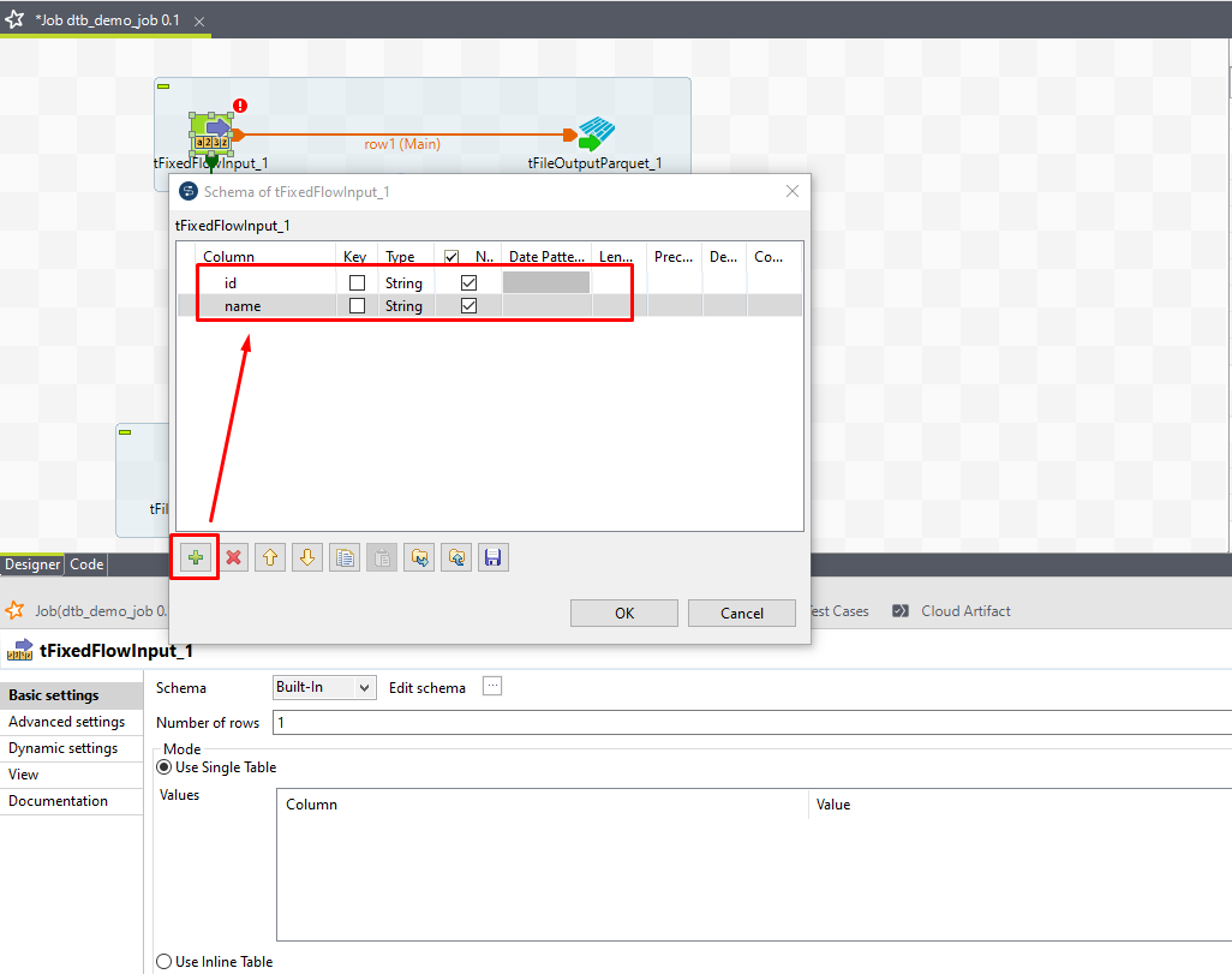
Task: Open the Schema Built-In dropdown
Action: (x=324, y=688)
